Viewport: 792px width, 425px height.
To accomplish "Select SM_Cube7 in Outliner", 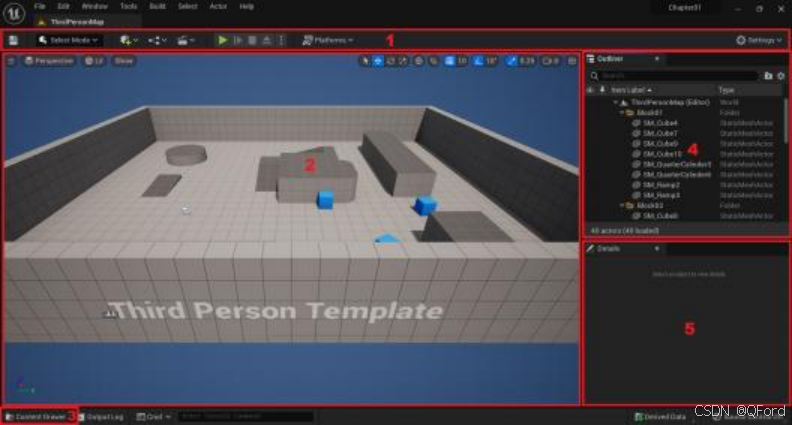I will [660, 133].
